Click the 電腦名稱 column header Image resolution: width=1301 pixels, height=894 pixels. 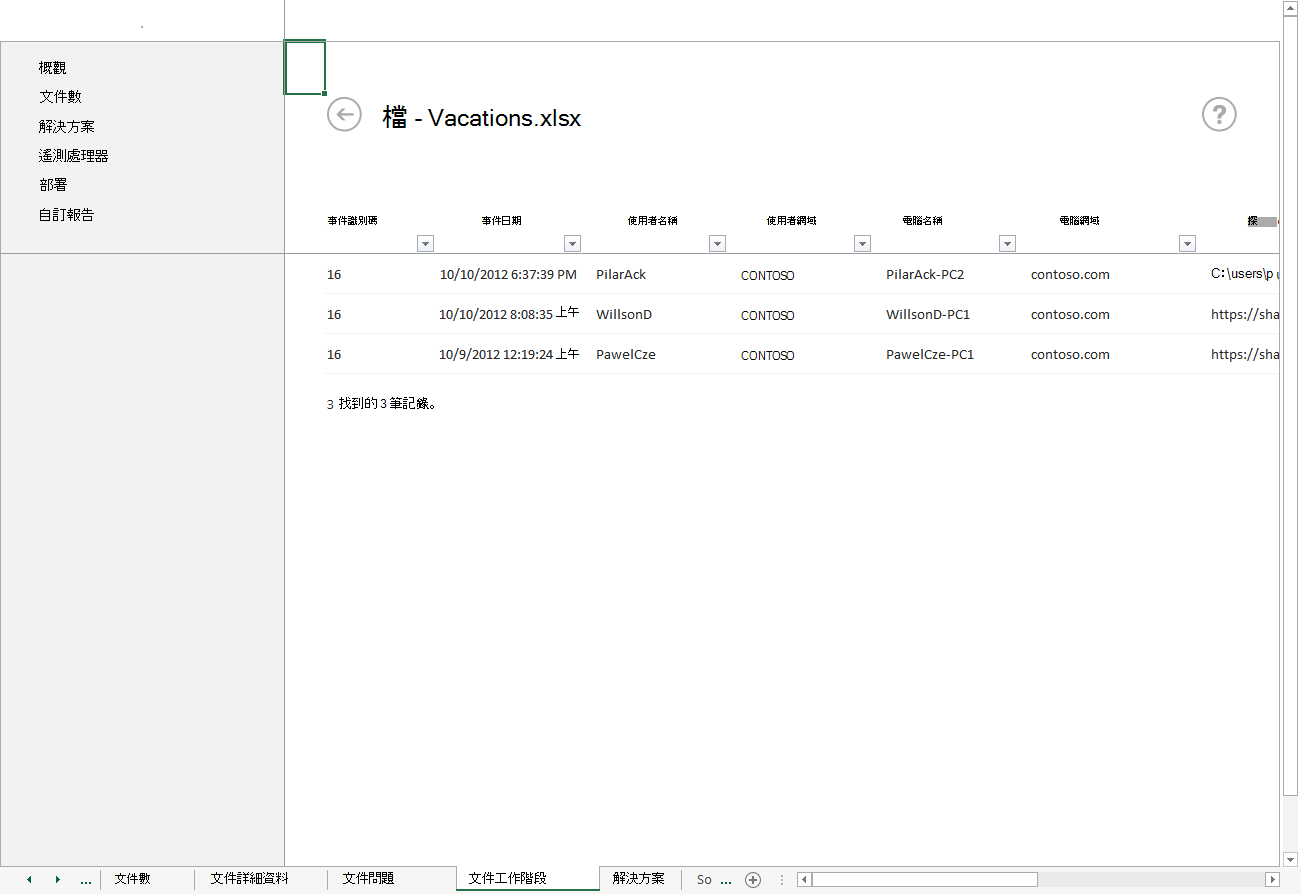click(x=922, y=220)
